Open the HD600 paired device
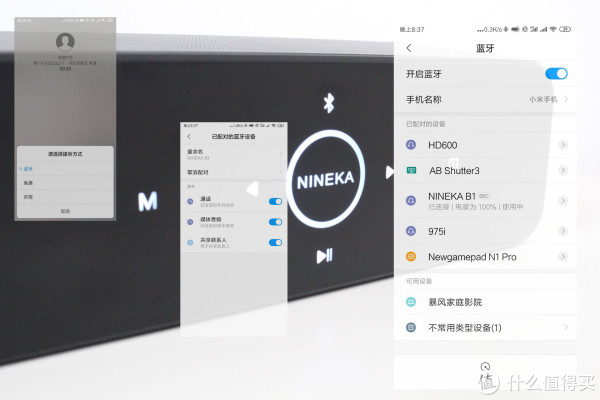 [x=485, y=145]
